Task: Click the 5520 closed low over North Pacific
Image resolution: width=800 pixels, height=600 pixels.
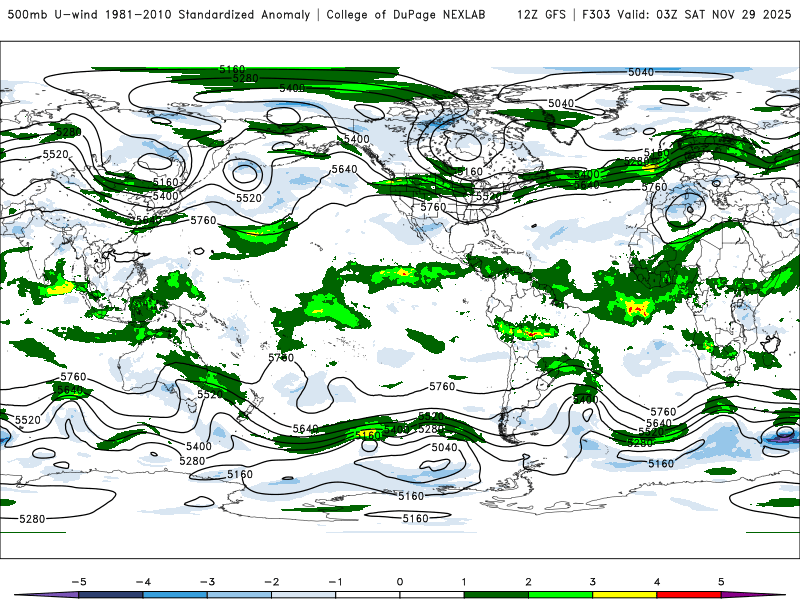Action: [244, 173]
